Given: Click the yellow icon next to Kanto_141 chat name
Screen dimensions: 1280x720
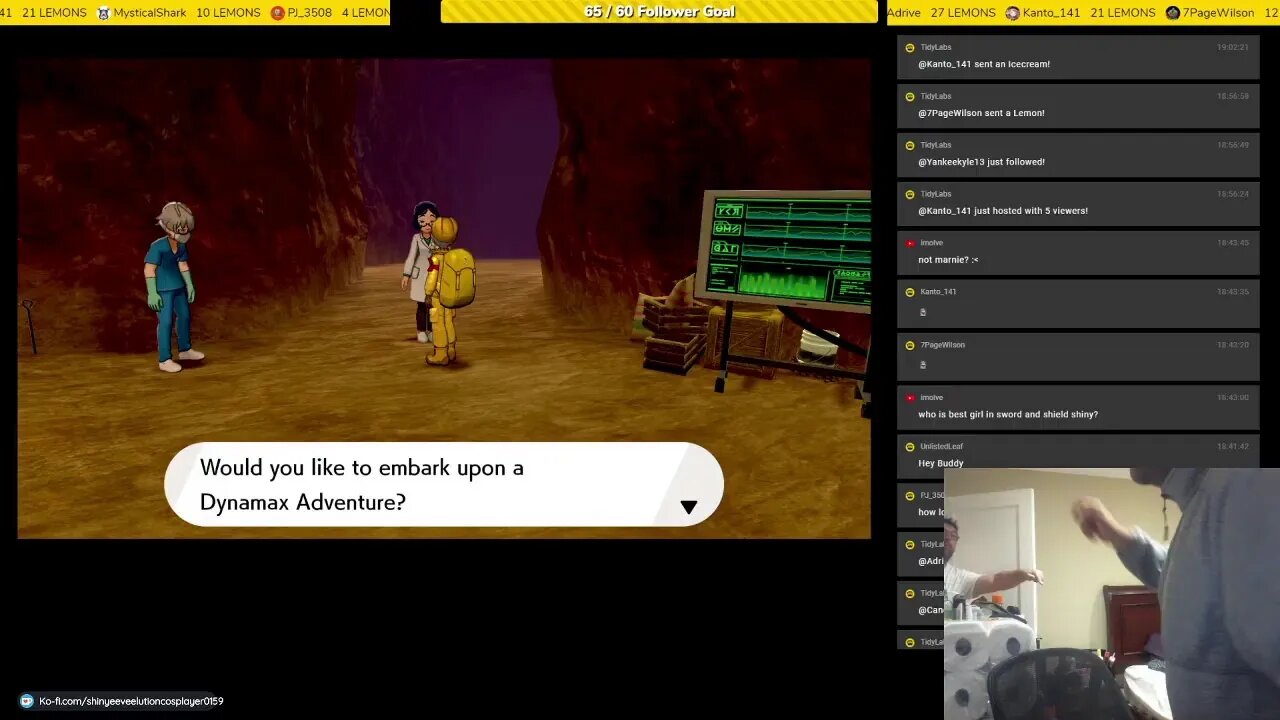Looking at the screenshot, I should click(909, 292).
